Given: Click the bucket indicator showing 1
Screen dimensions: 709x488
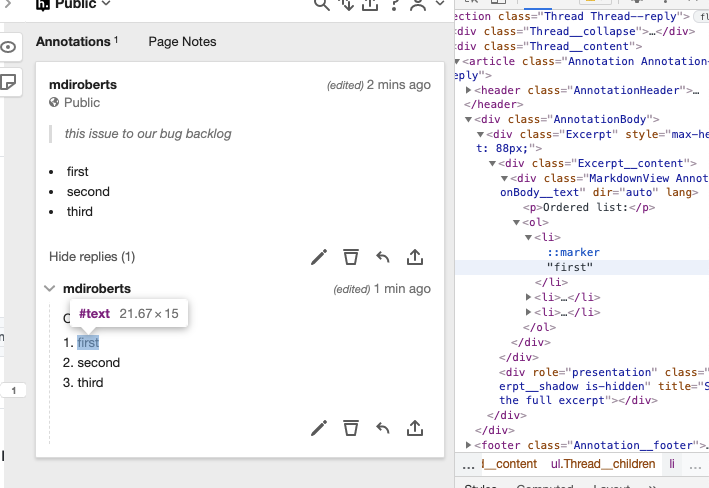Looking at the screenshot, I should 14,390.
